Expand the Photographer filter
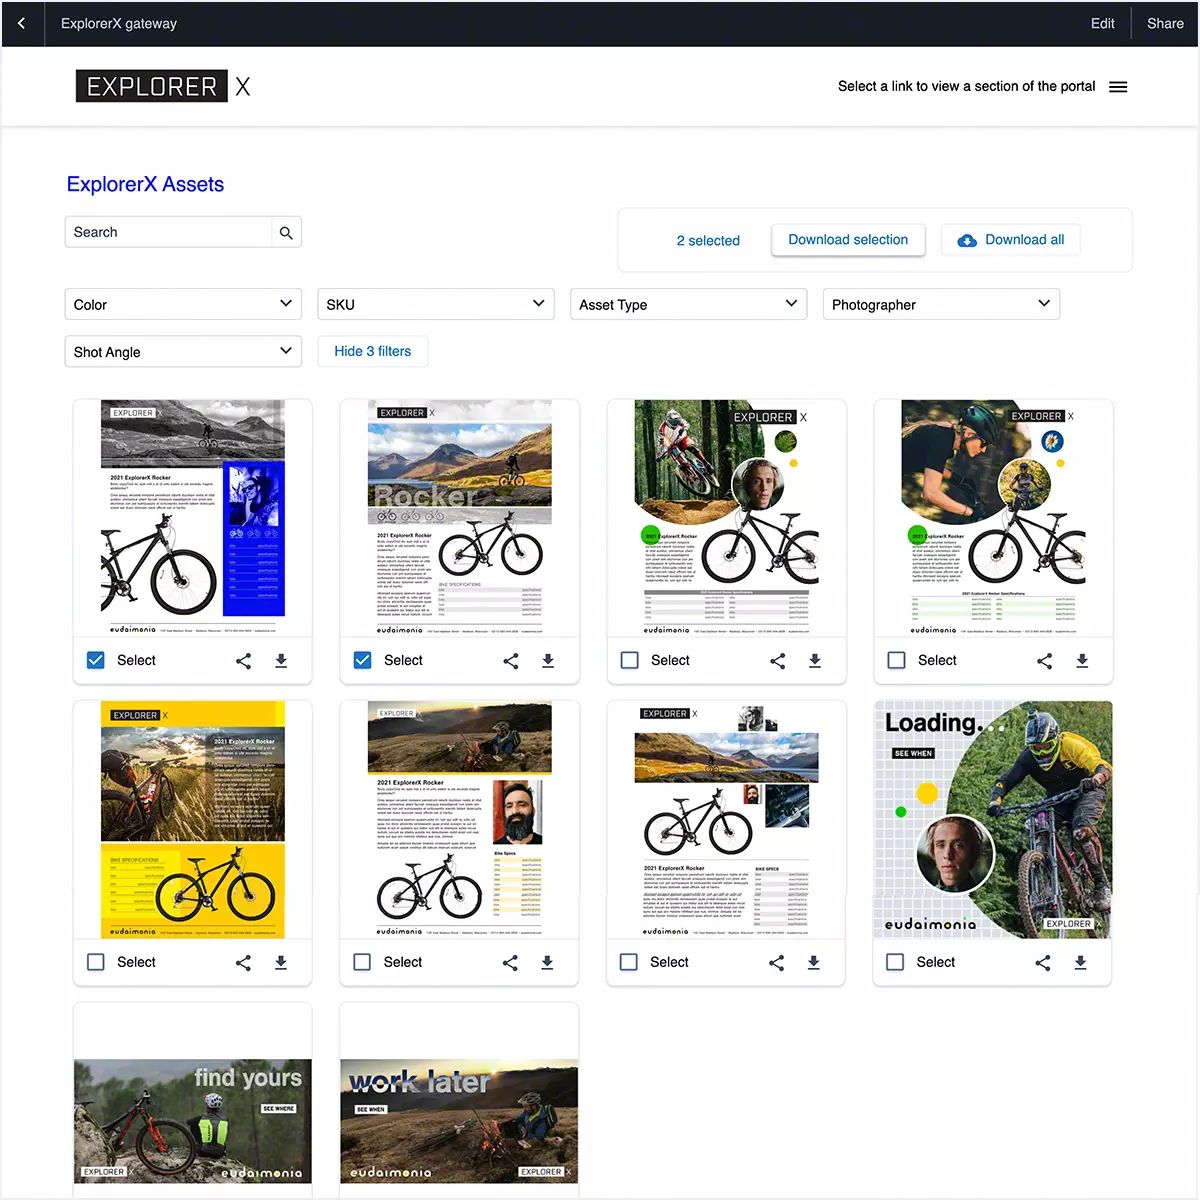The width and height of the screenshot is (1200, 1200). [x=940, y=303]
